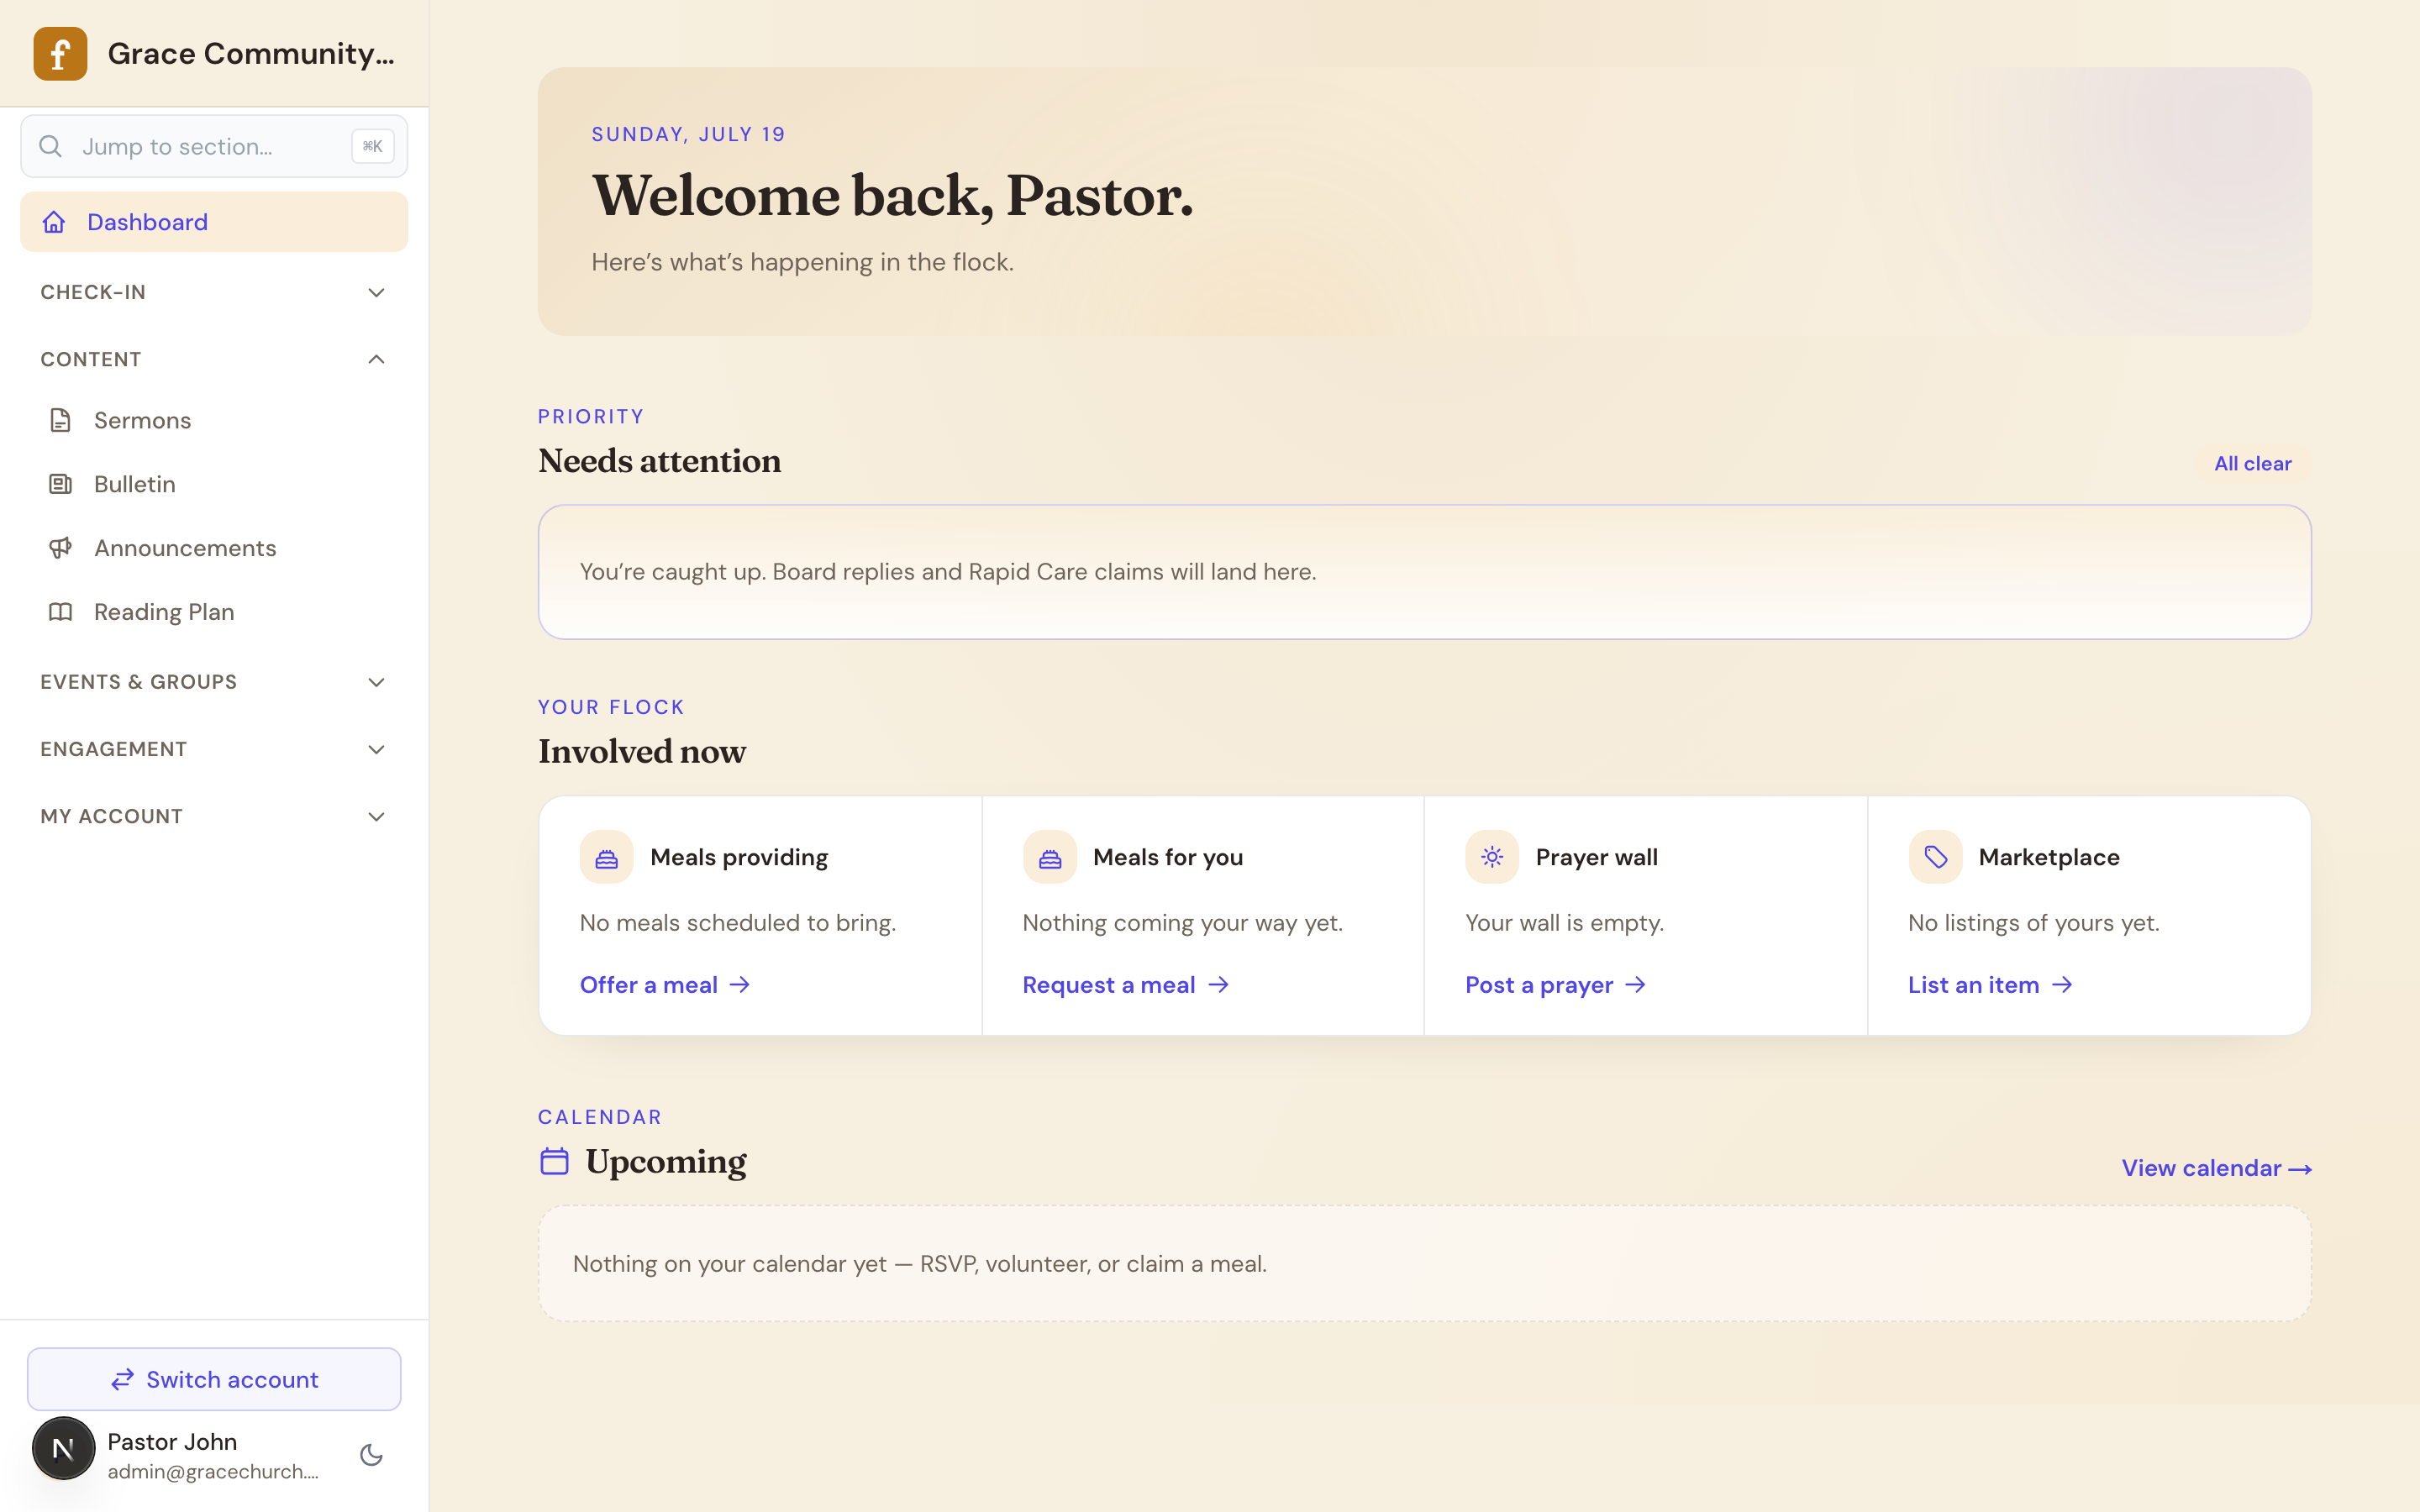This screenshot has width=2420, height=1512.
Task: Click the Upcoming calendar icon
Action: [x=554, y=1161]
